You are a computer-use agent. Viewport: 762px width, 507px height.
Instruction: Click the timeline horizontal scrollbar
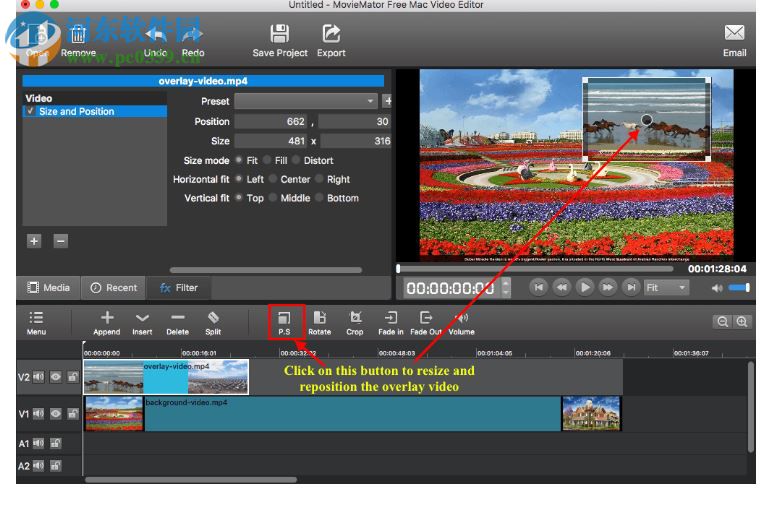[x=190, y=480]
